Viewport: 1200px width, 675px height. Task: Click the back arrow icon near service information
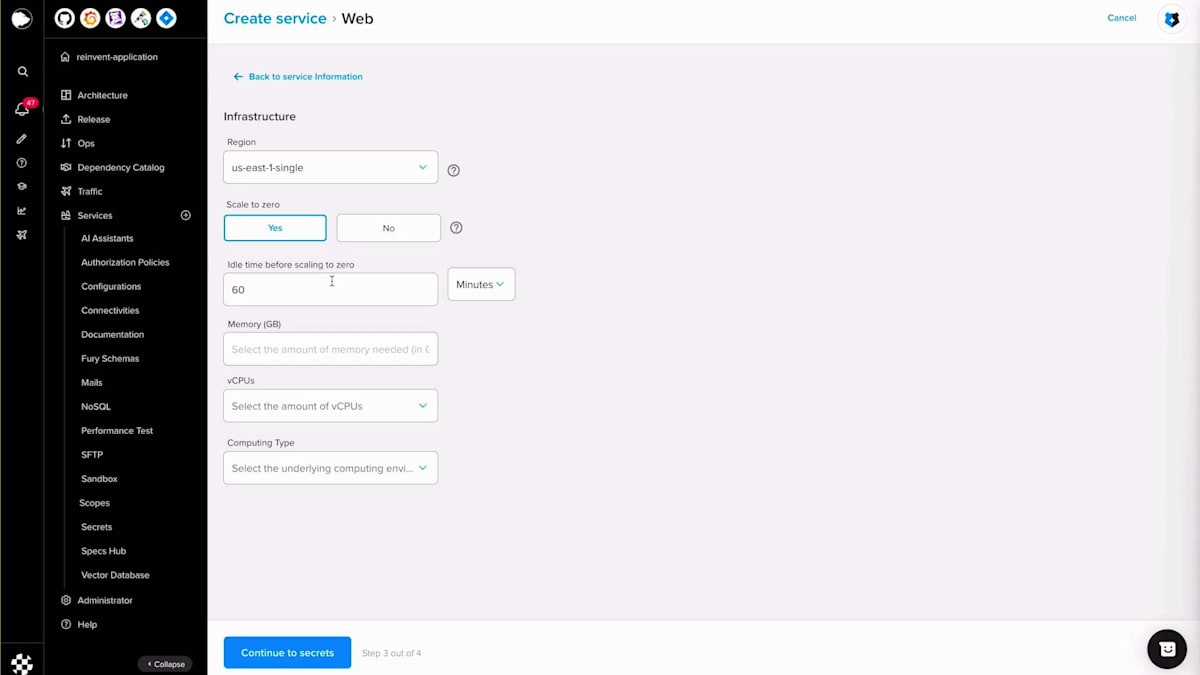[x=238, y=76]
